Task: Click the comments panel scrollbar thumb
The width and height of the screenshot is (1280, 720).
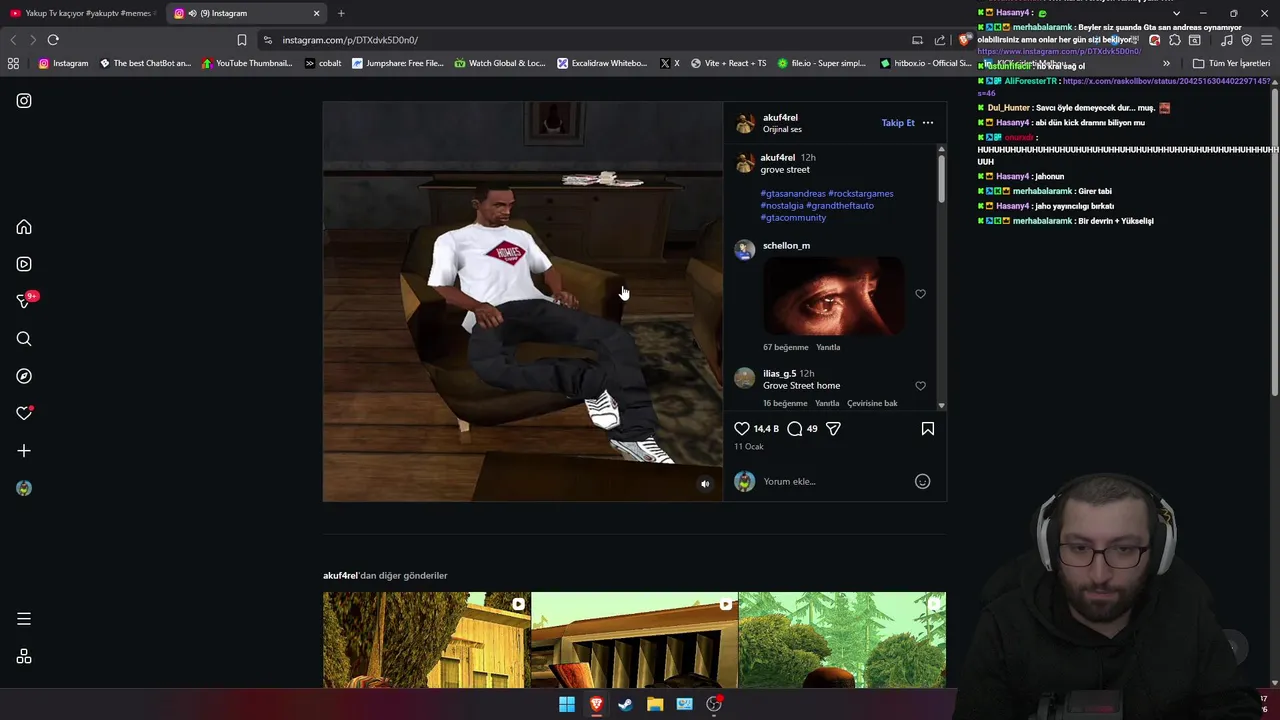Action: [x=941, y=178]
